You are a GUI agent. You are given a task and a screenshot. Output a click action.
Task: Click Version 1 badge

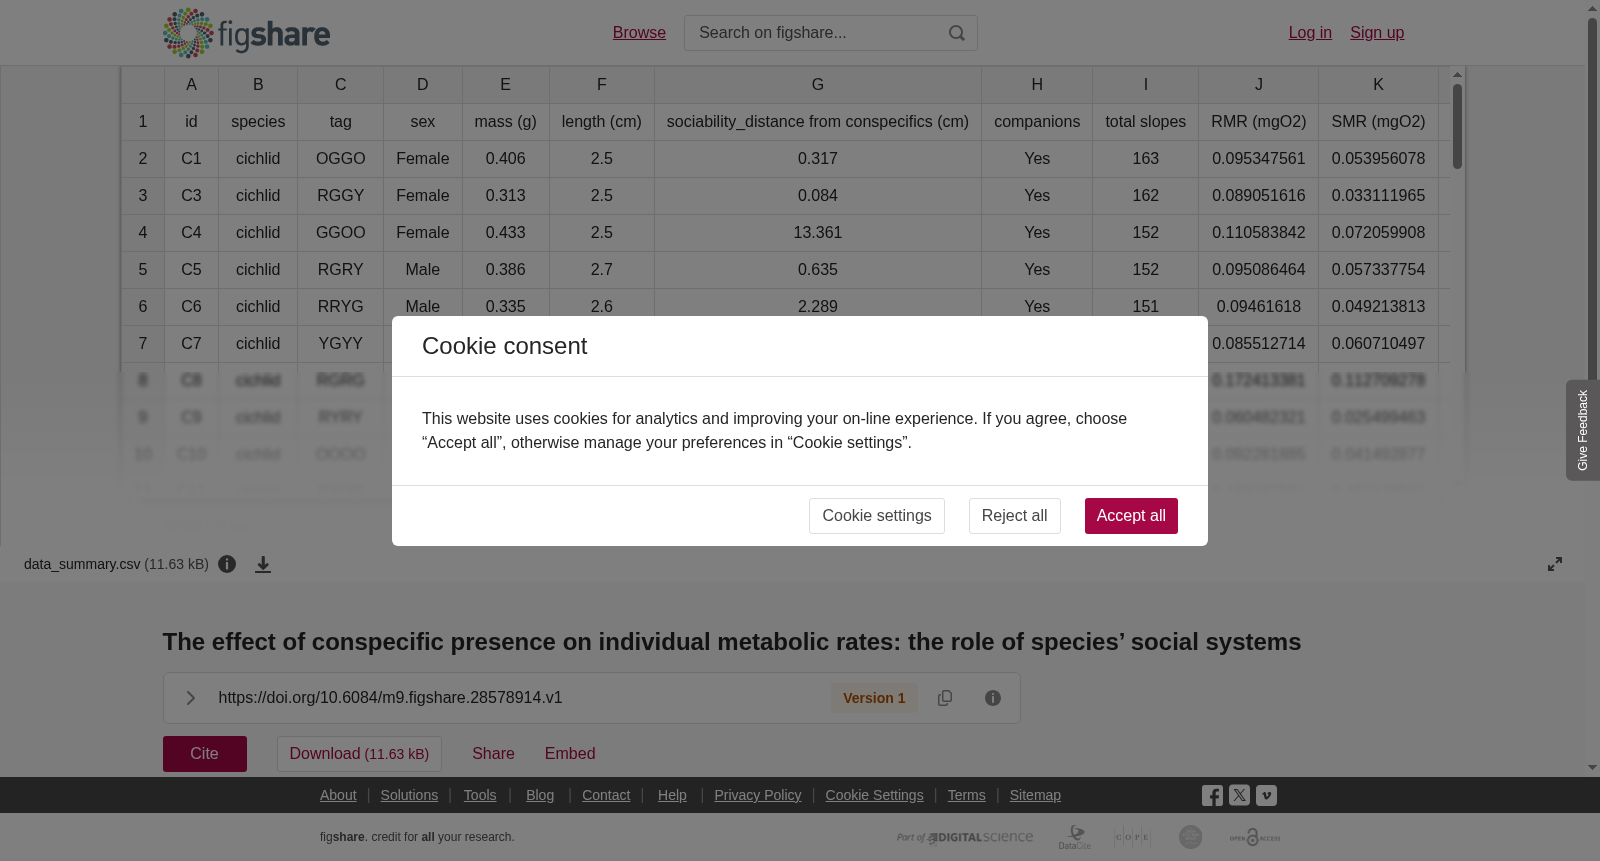[874, 698]
